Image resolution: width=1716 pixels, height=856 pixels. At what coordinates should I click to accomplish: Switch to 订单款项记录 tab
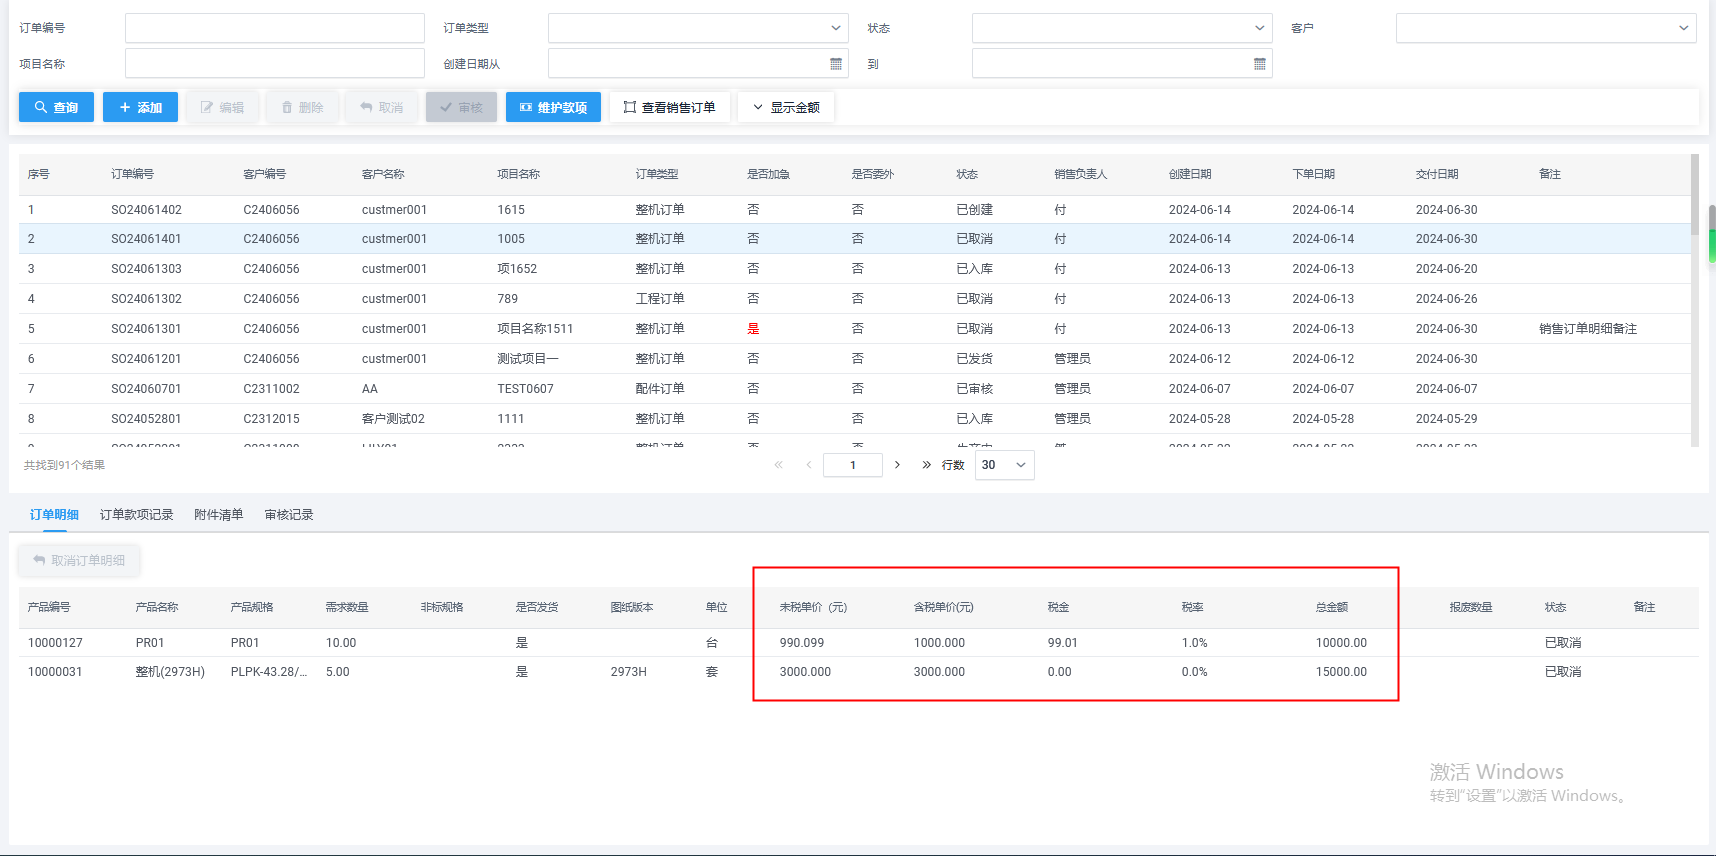[137, 515]
